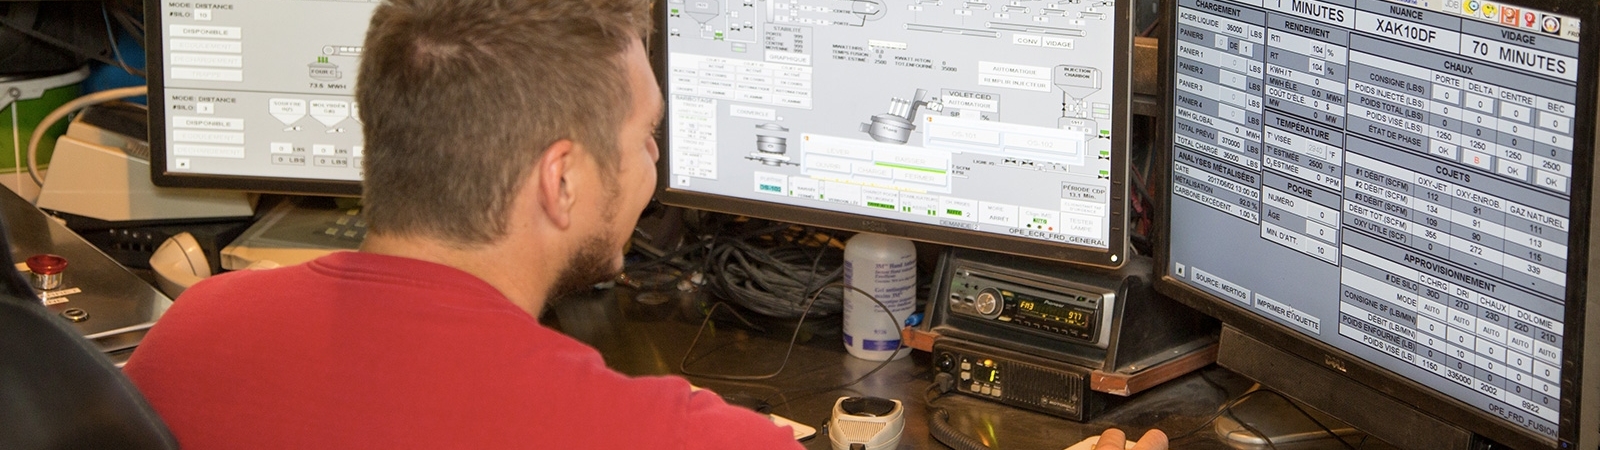Click the Molybdène hopper symbol

329,112
